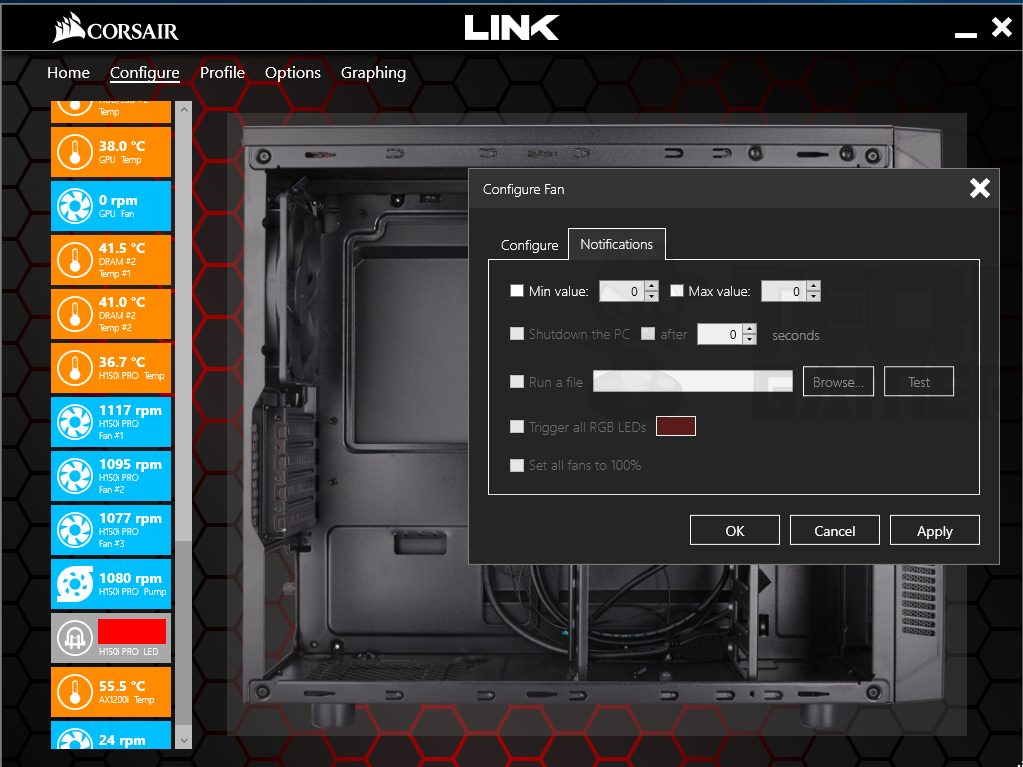Select the H150i PRO LED icon
The height and width of the screenshot is (767, 1023).
click(74, 638)
